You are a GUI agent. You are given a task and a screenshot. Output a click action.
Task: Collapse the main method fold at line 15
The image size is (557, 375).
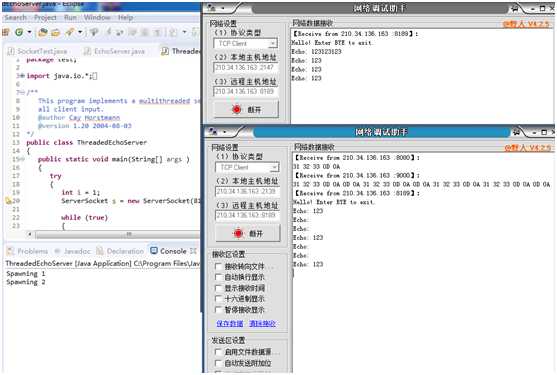coord(23,159)
